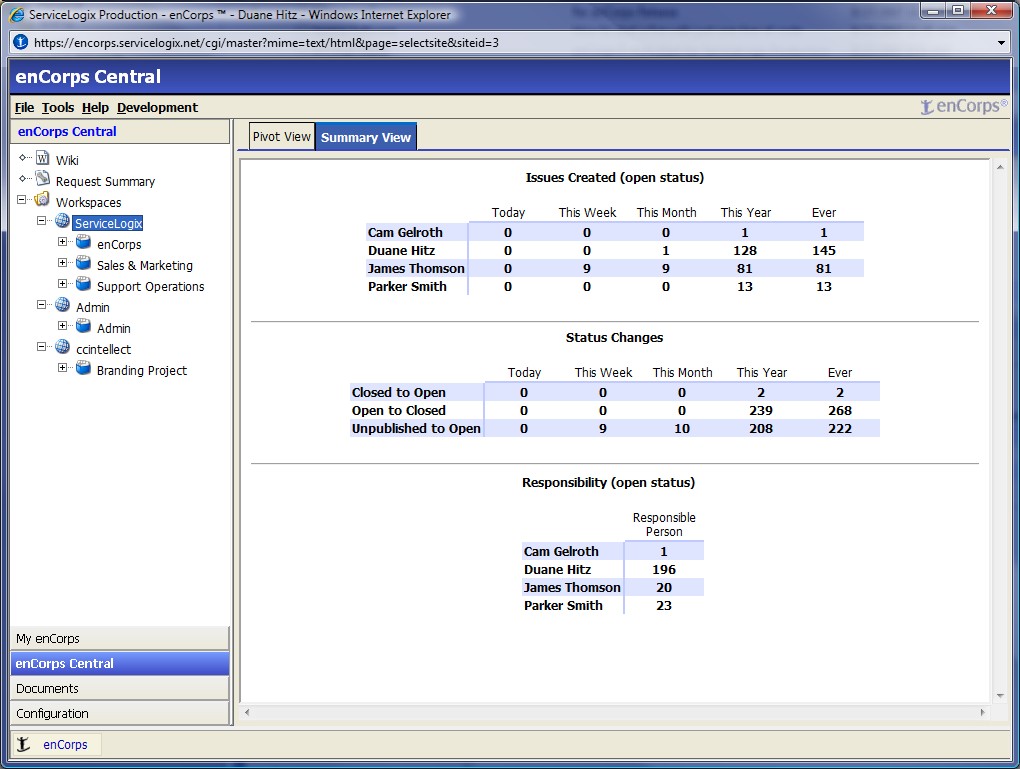Viewport: 1020px width, 769px height.
Task: Click the child Admin database icon
Action: [83, 327]
